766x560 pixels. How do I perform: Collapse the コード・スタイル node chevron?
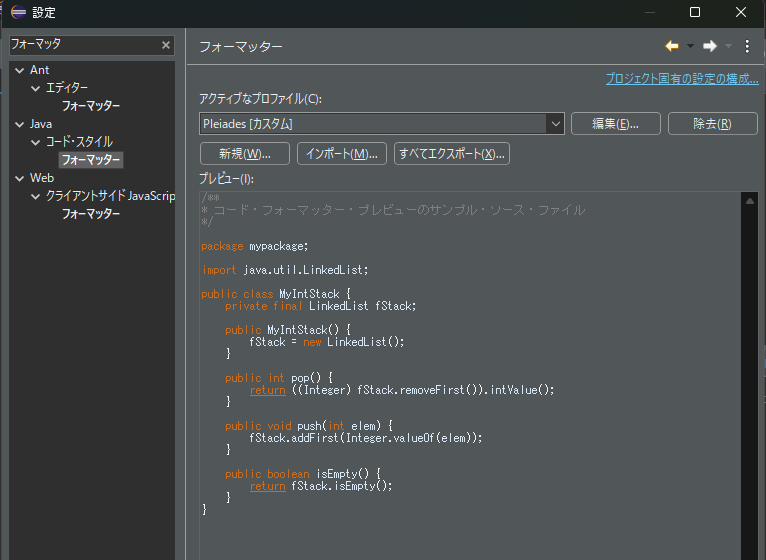click(x=35, y=142)
